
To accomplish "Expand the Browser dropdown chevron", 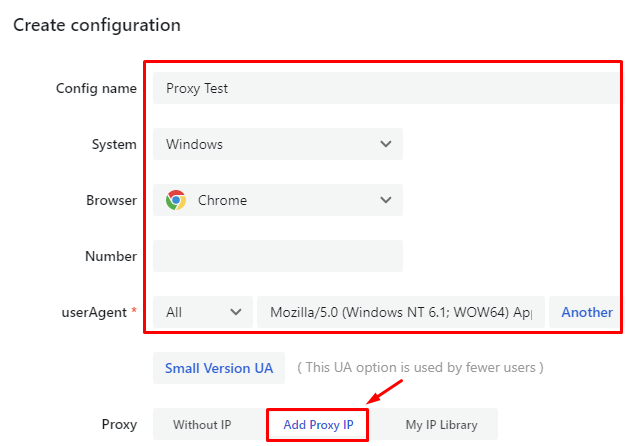I will [386, 200].
